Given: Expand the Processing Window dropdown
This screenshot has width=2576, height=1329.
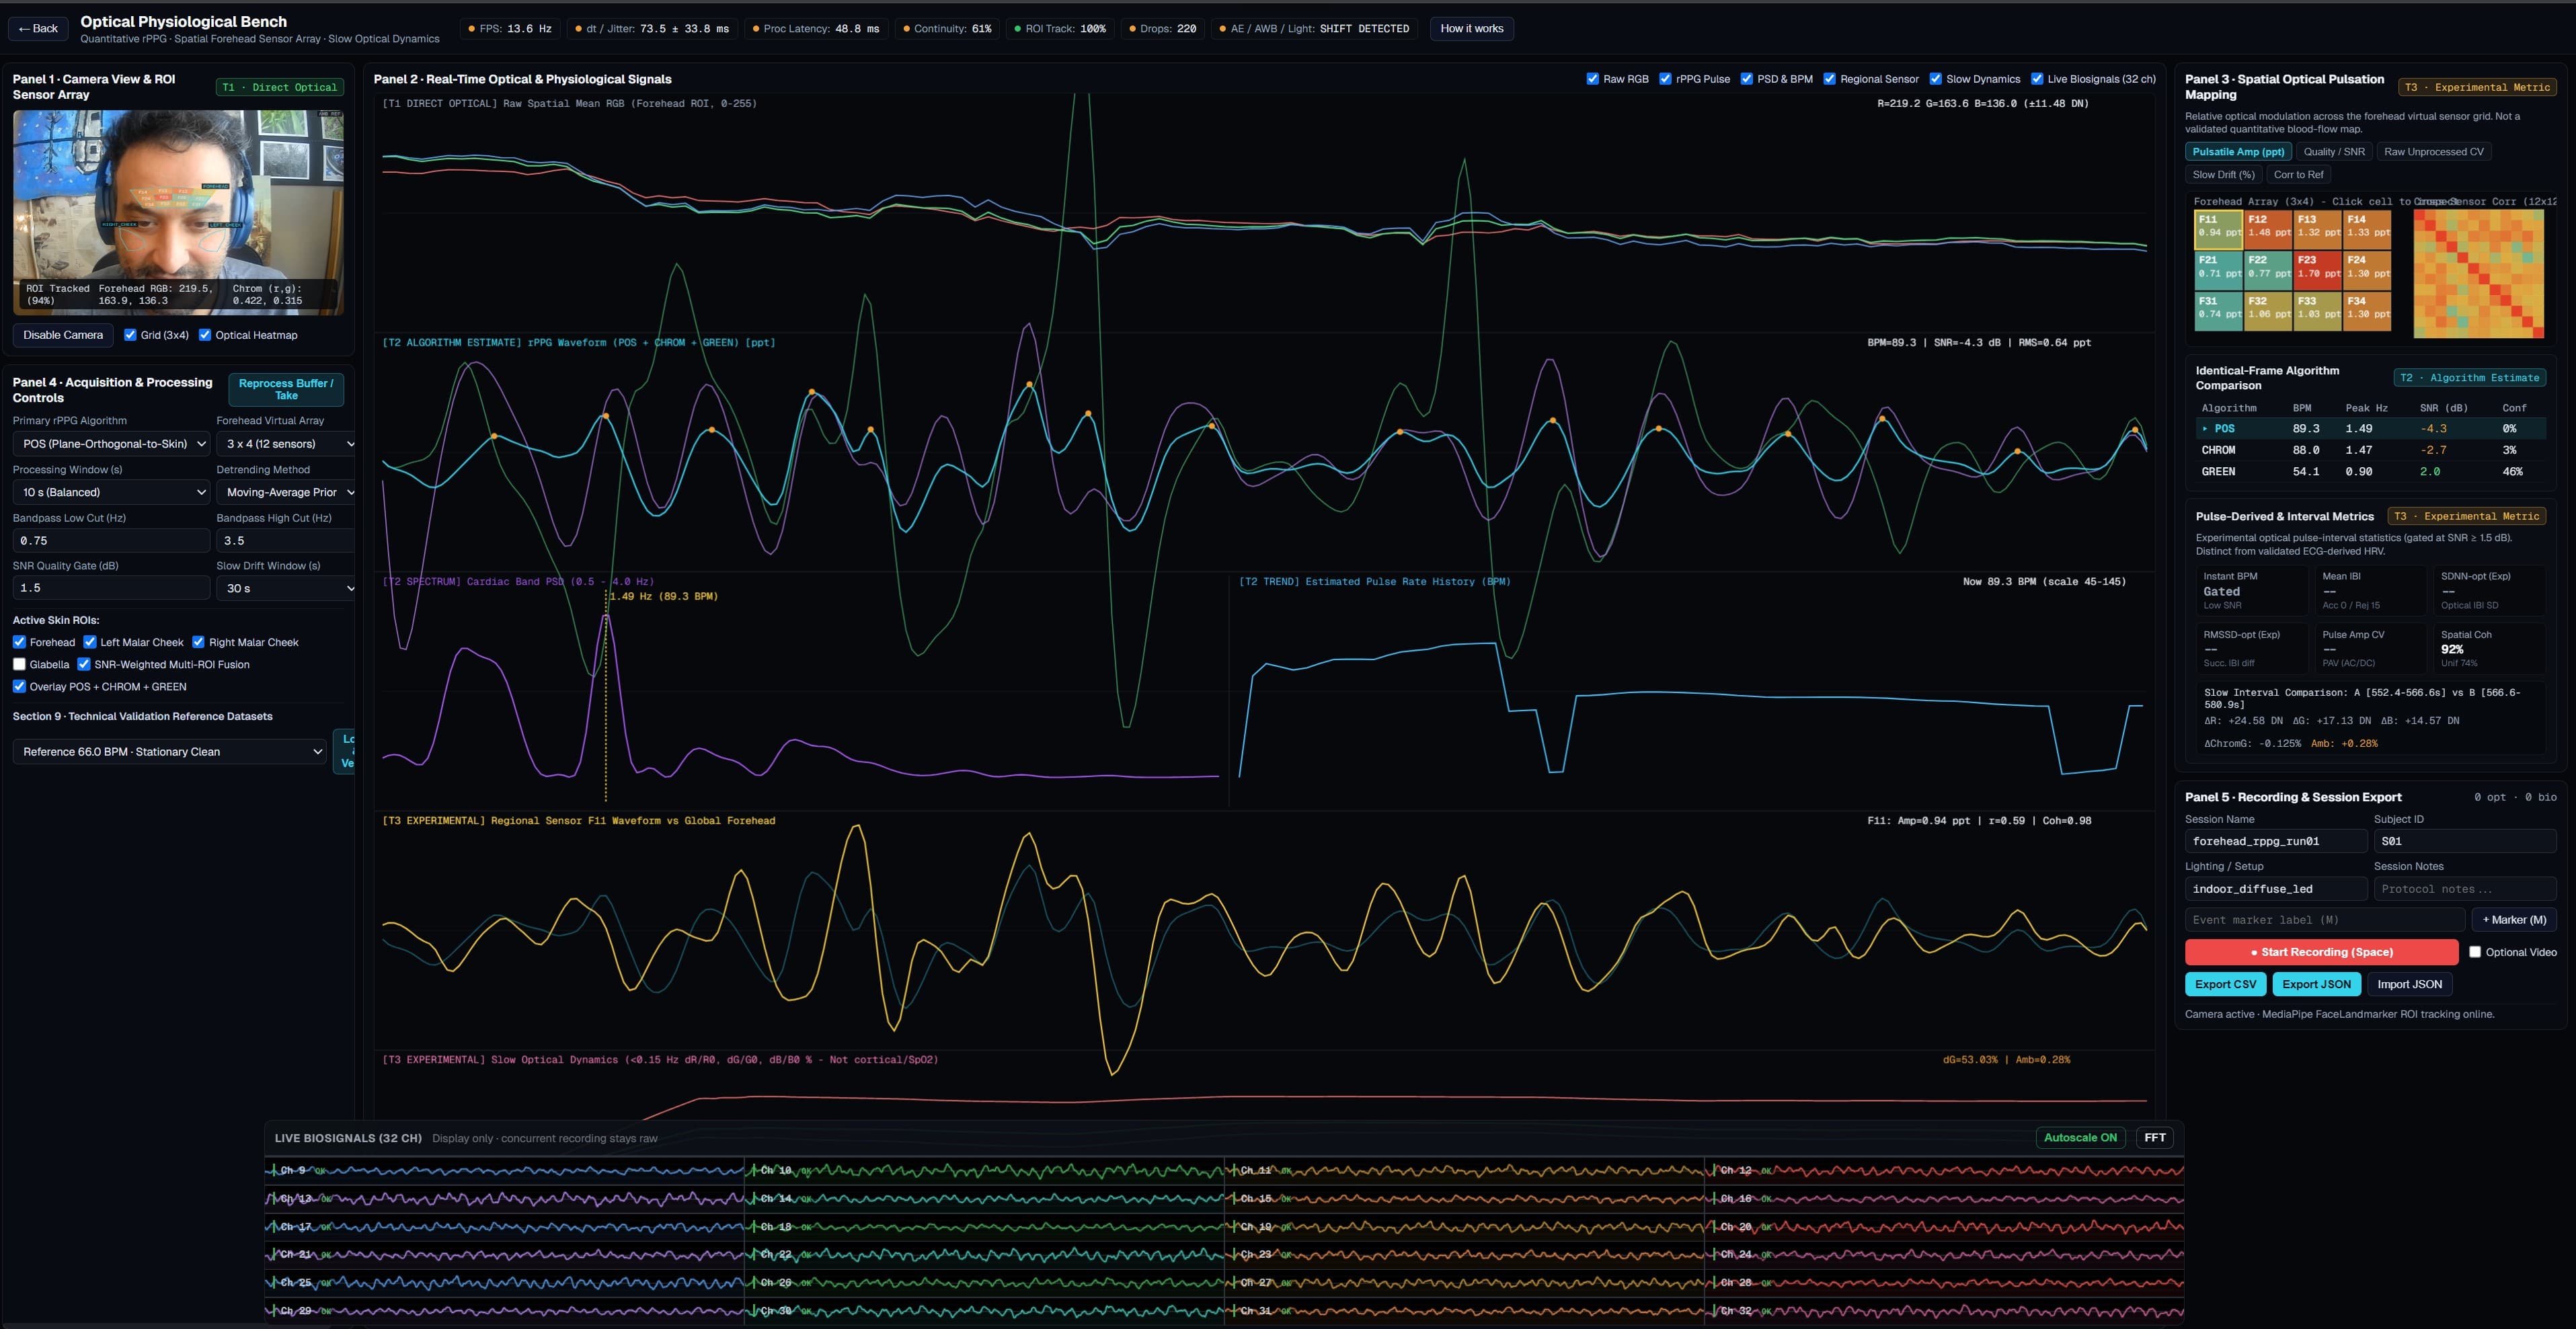Looking at the screenshot, I should coord(111,492).
